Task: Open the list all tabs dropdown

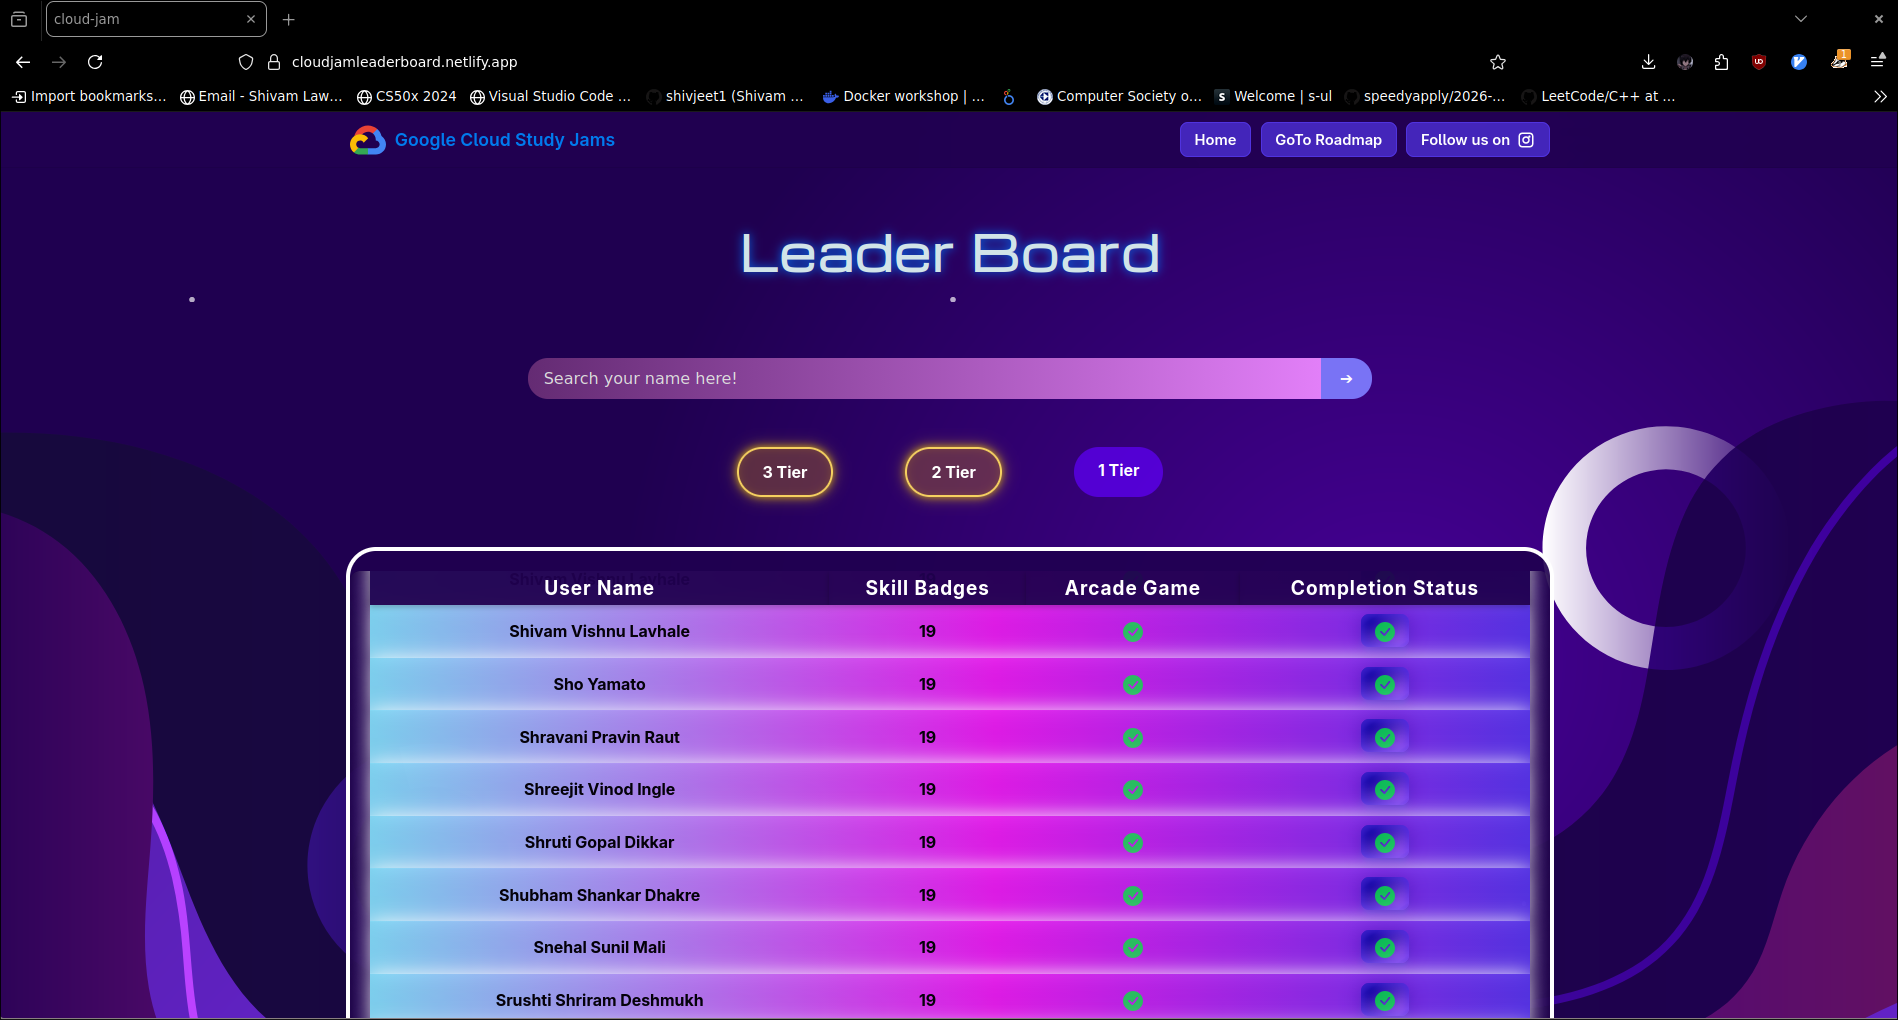Action: pos(1800,19)
